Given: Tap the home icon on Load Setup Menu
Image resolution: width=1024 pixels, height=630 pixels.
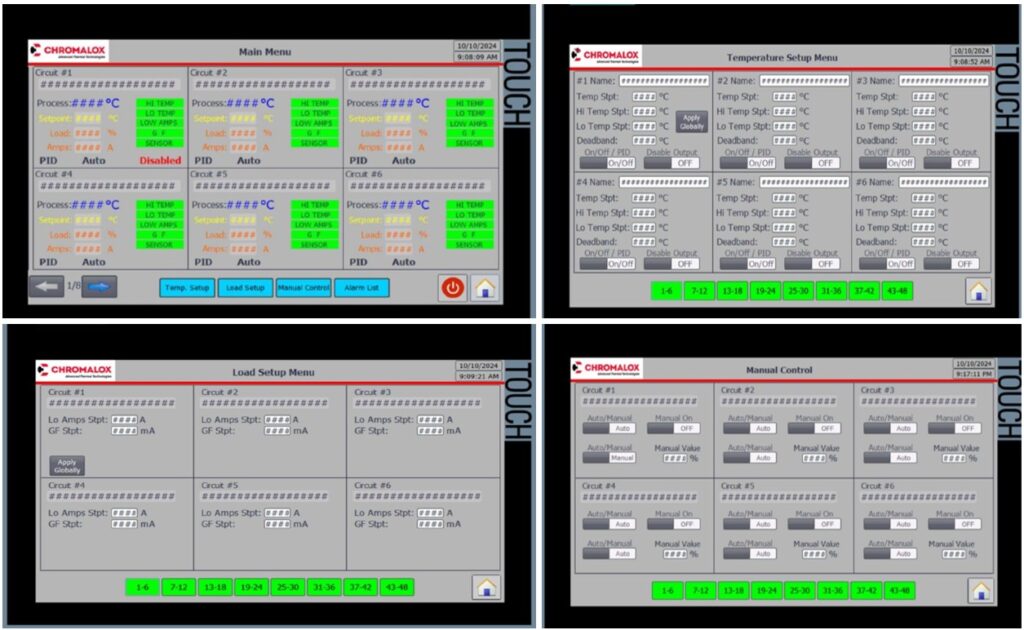Looking at the screenshot, I should [x=486, y=587].
